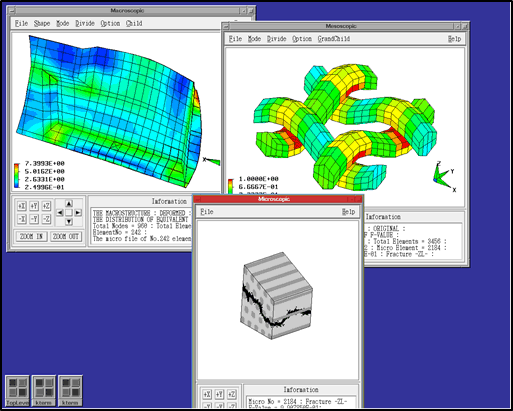Viewport: 513px width, 411px height.
Task: Click the +Z view button in Microscopic window
Action: [232, 394]
